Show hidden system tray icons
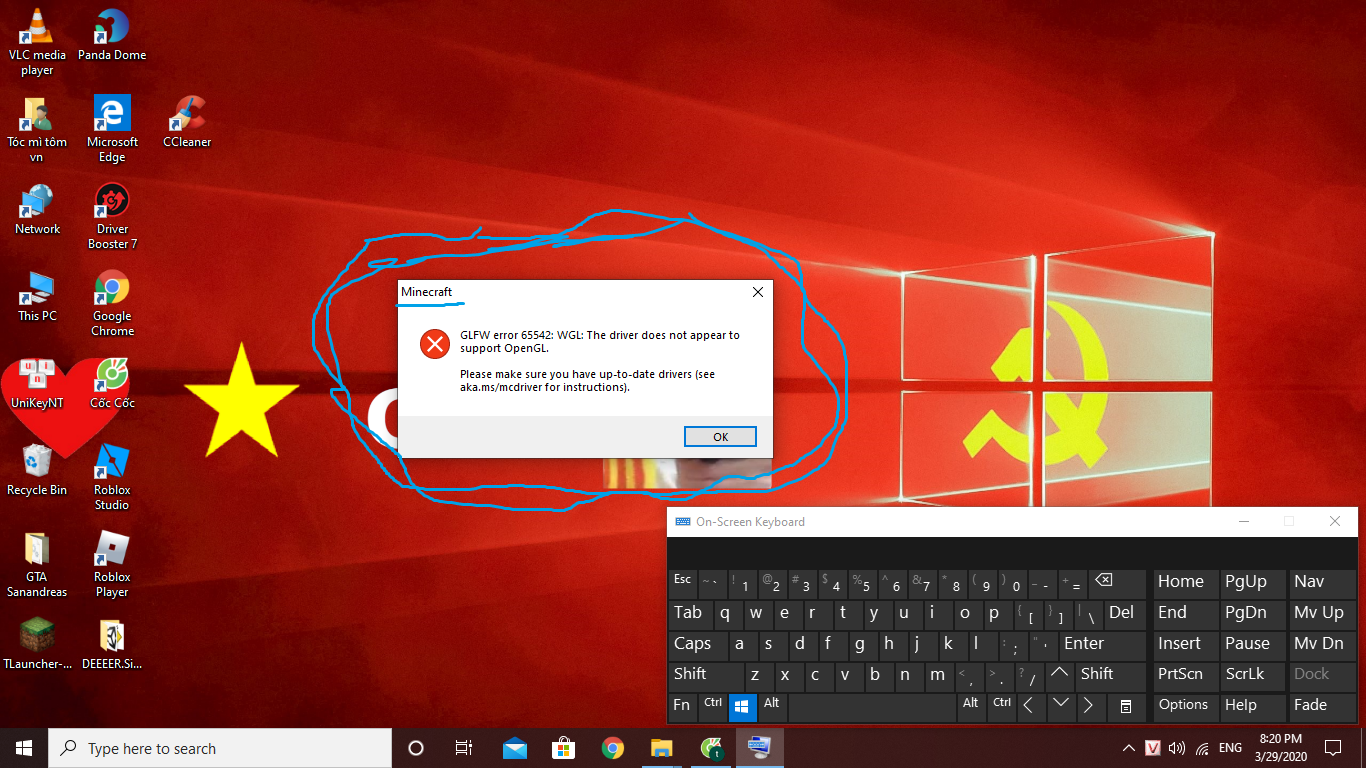 click(1129, 748)
